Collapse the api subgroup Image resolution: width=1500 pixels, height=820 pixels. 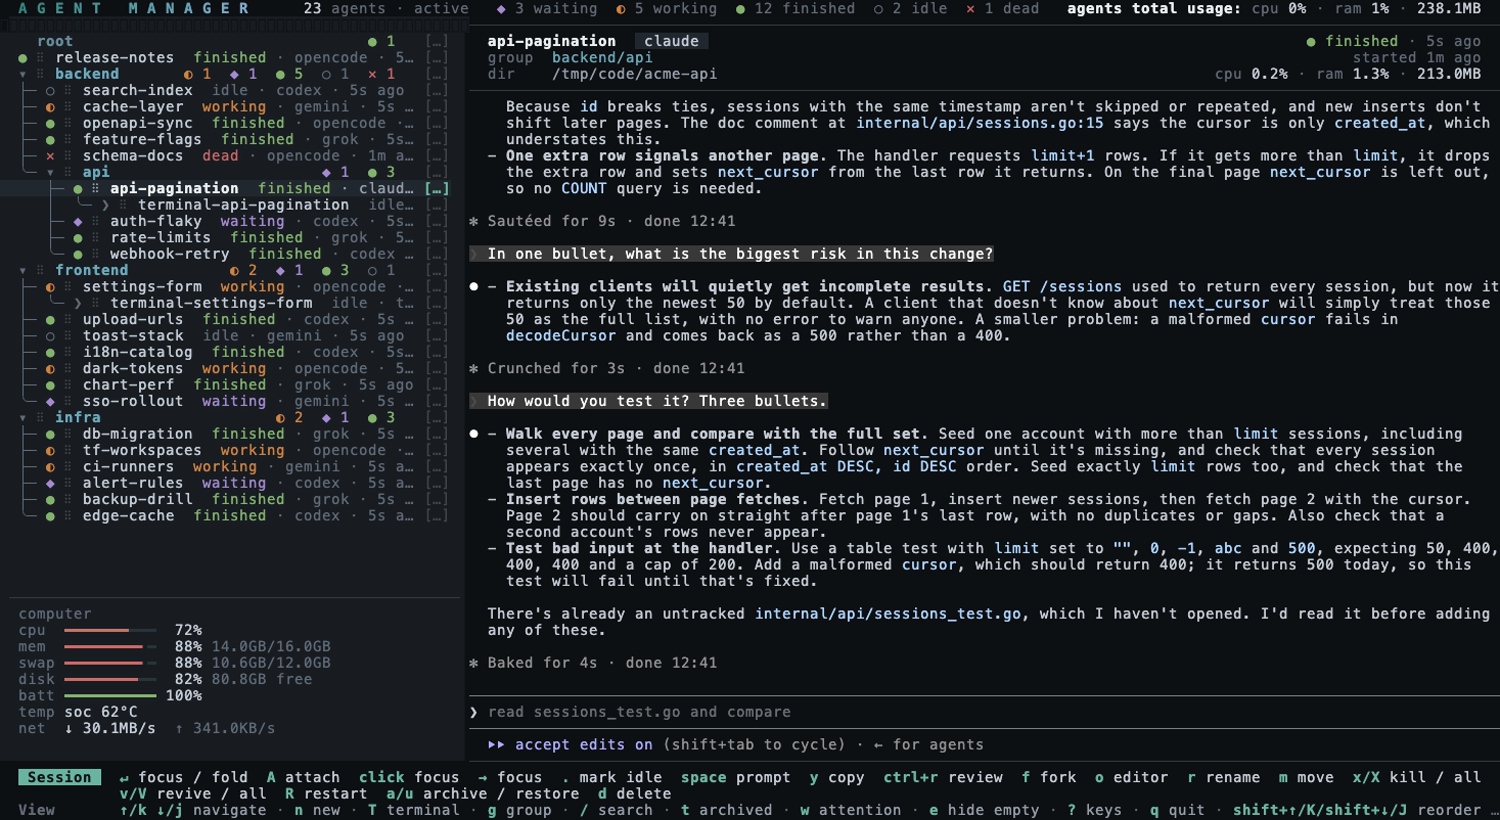50,172
